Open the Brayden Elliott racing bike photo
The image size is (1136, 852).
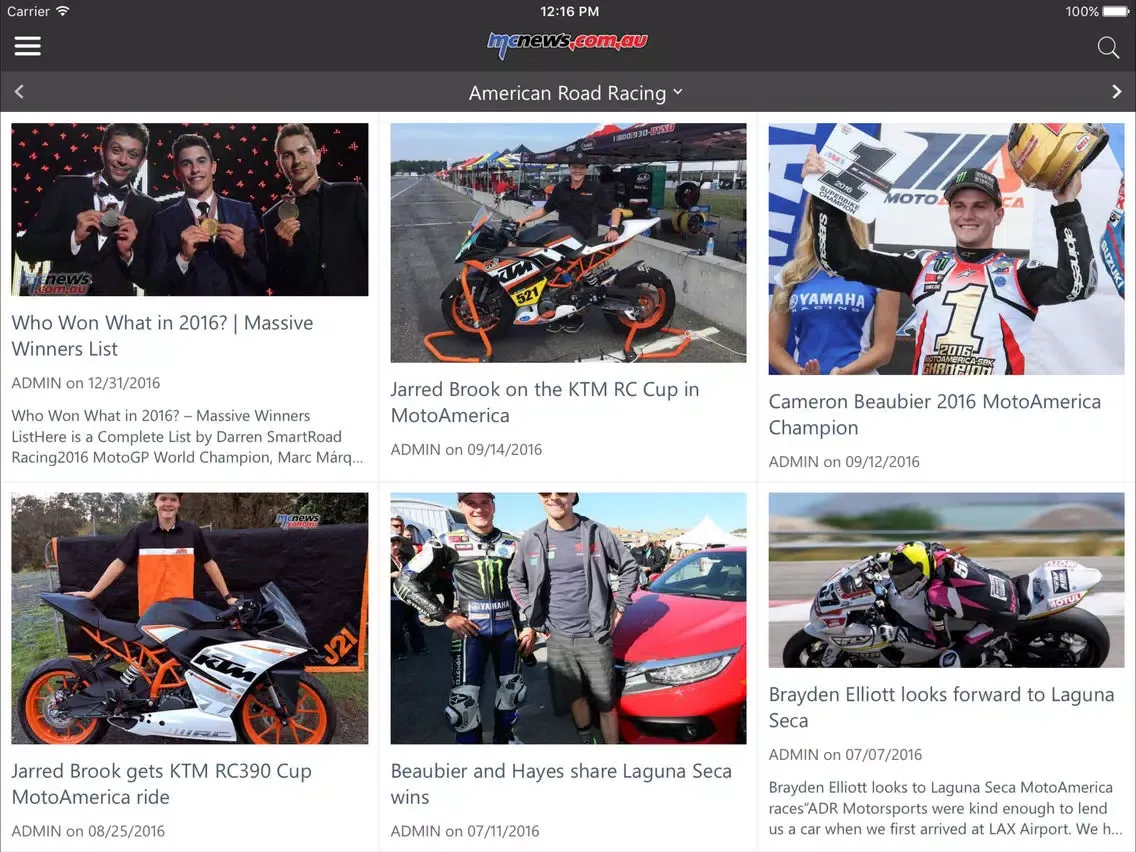click(x=946, y=580)
